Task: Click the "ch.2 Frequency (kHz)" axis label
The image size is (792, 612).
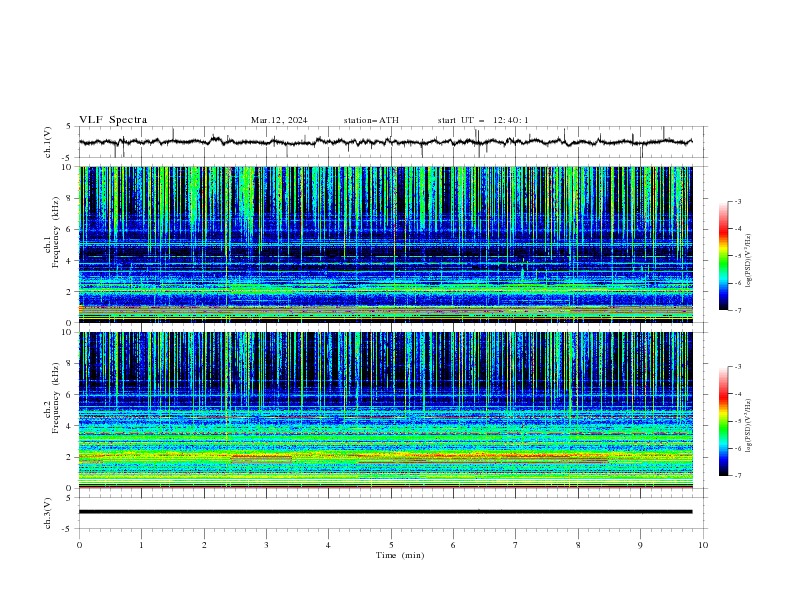Action: click(x=52, y=397)
